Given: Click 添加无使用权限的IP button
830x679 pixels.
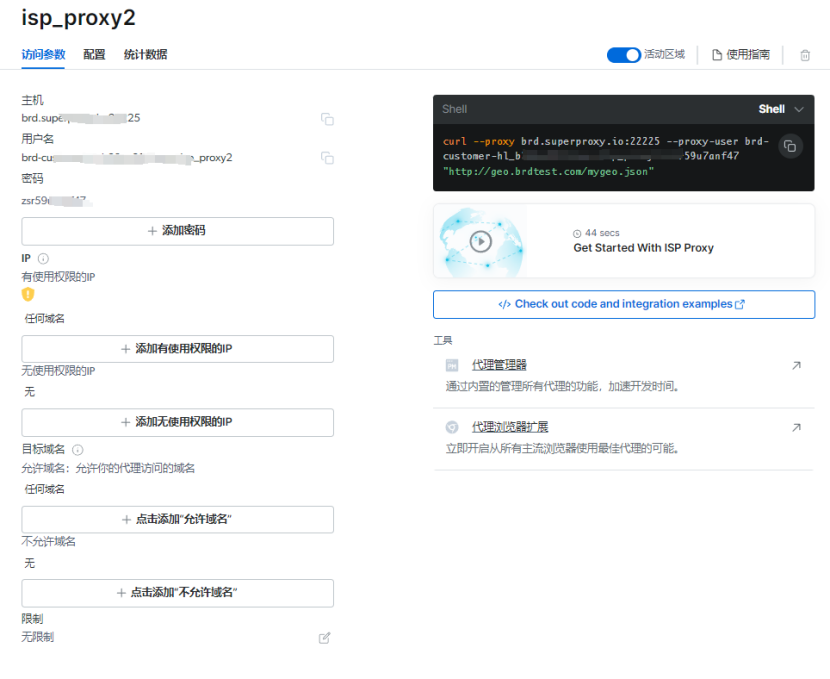Looking at the screenshot, I should (177, 422).
